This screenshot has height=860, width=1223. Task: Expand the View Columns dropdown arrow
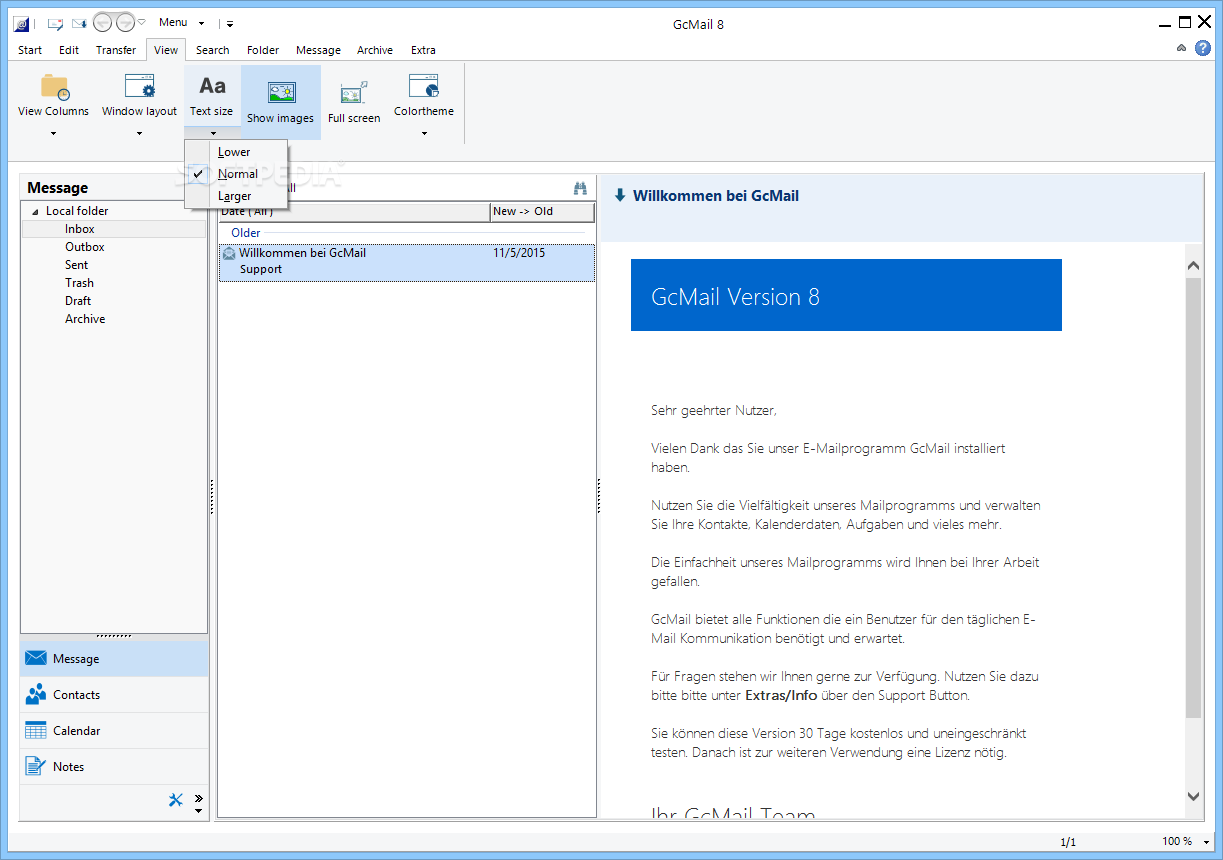[x=54, y=133]
